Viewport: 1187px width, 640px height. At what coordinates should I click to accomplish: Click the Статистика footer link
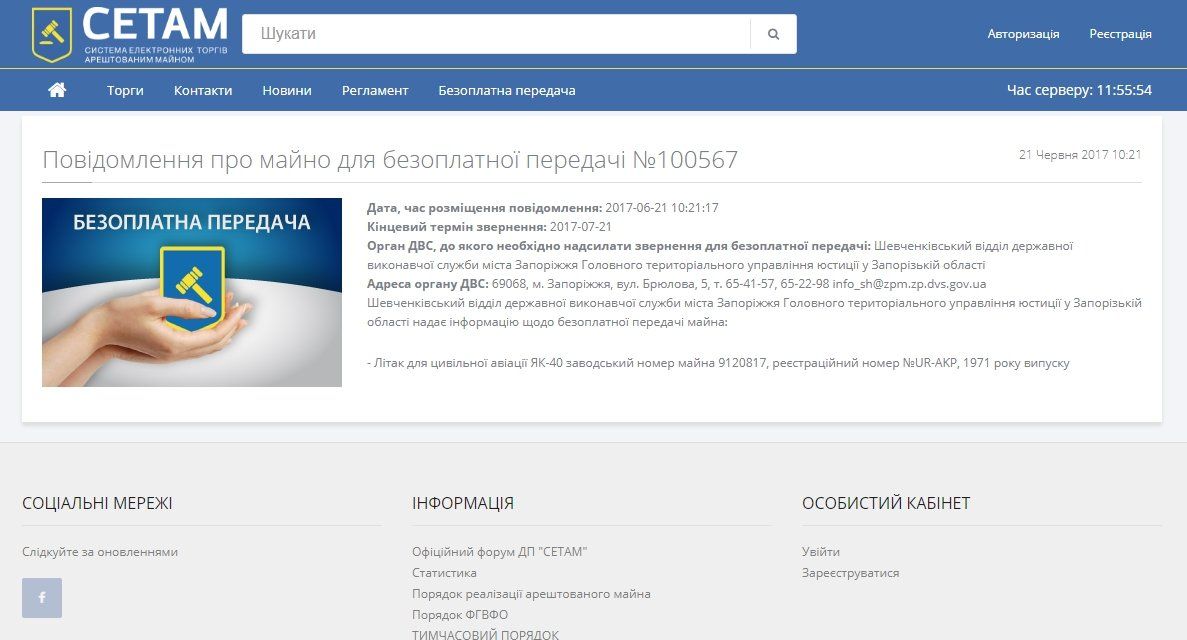(444, 572)
